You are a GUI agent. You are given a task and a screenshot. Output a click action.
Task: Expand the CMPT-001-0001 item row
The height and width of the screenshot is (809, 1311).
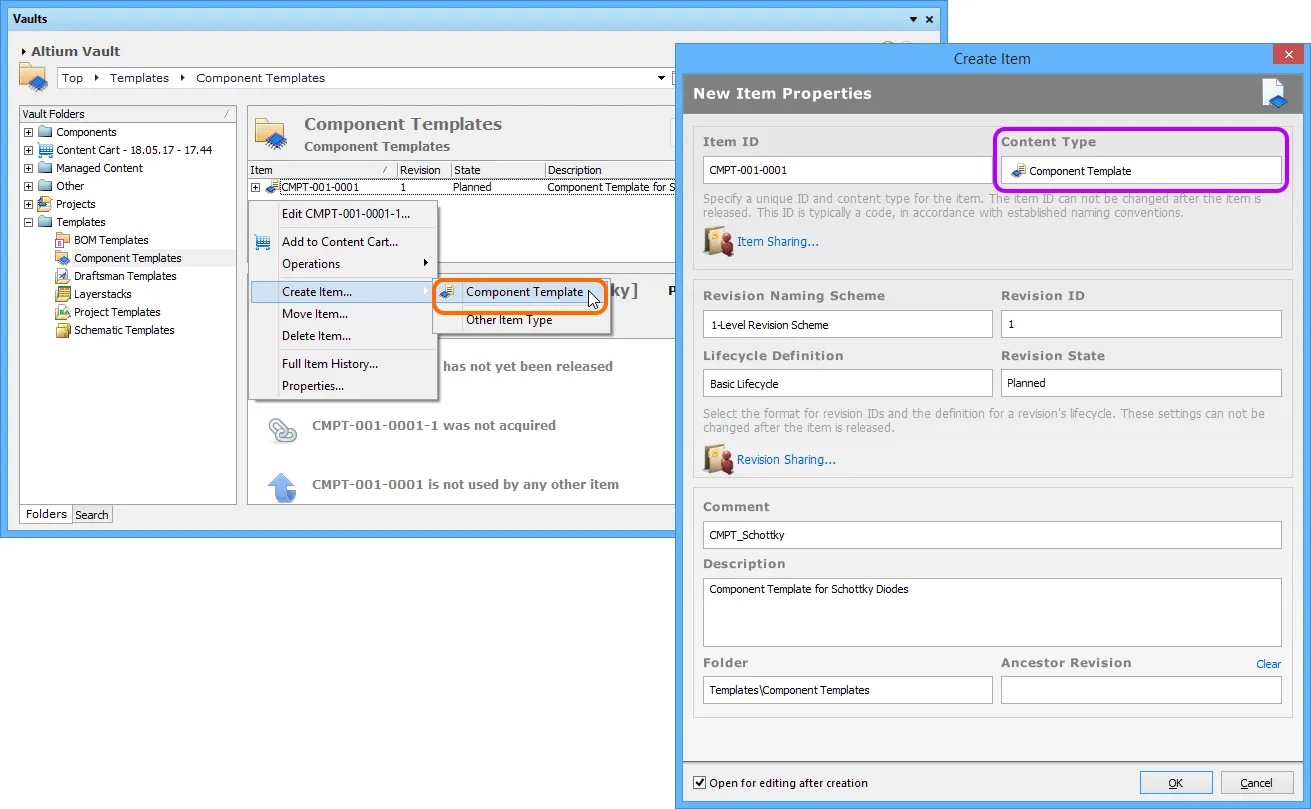click(x=255, y=187)
